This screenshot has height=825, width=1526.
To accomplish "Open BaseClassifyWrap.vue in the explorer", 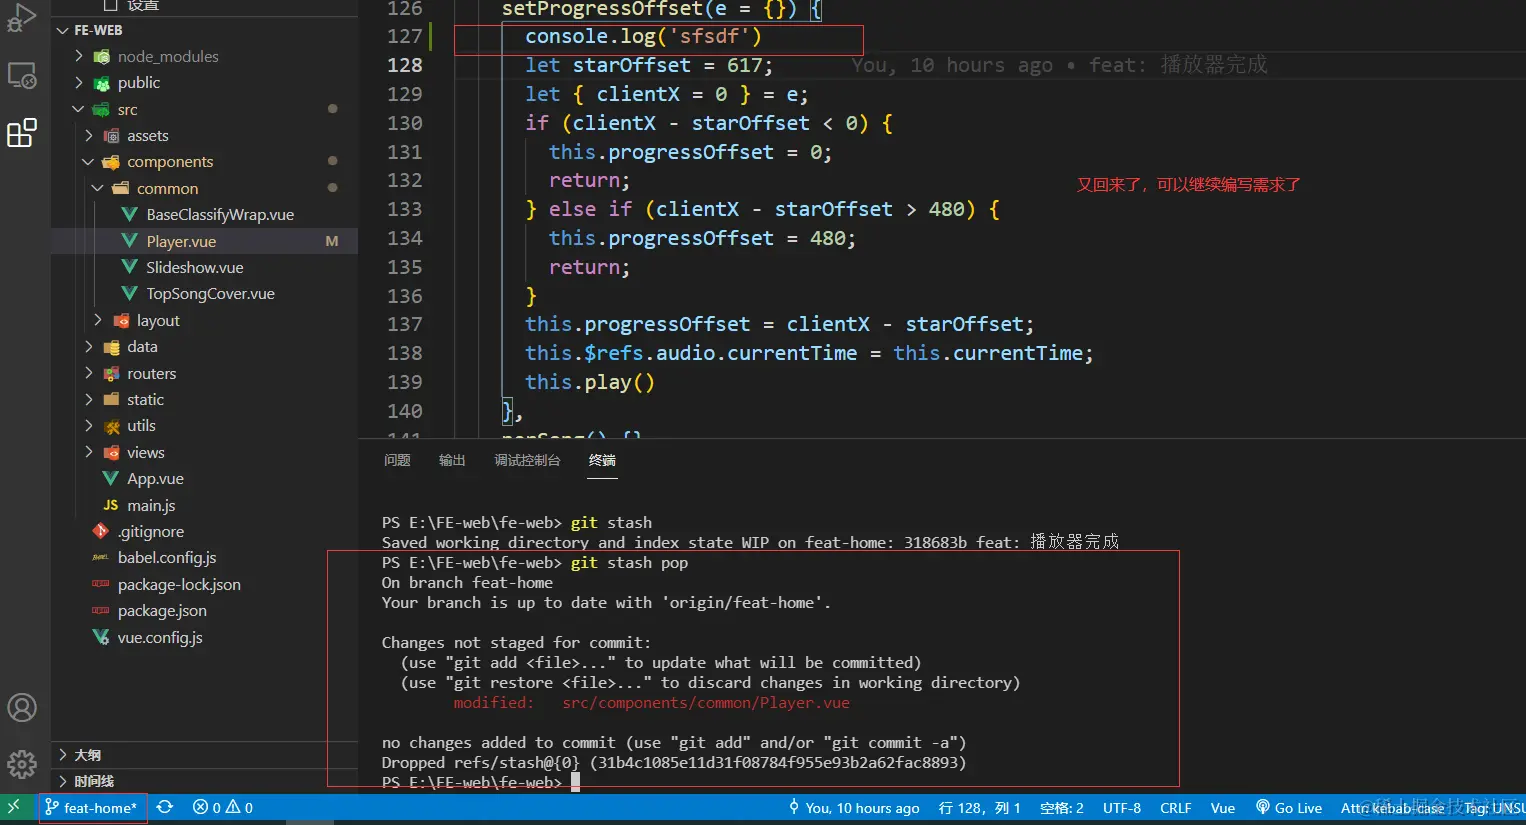I will click(220, 215).
